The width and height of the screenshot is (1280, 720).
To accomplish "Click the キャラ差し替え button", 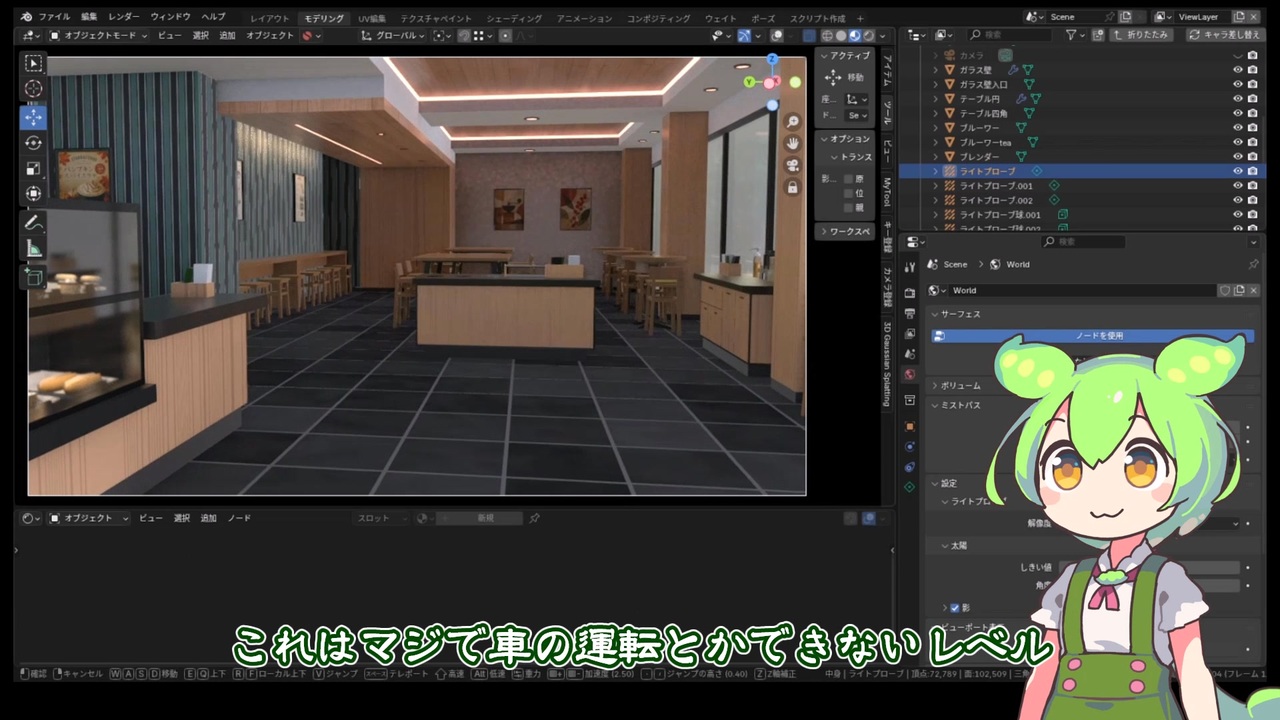I will (x=1225, y=35).
